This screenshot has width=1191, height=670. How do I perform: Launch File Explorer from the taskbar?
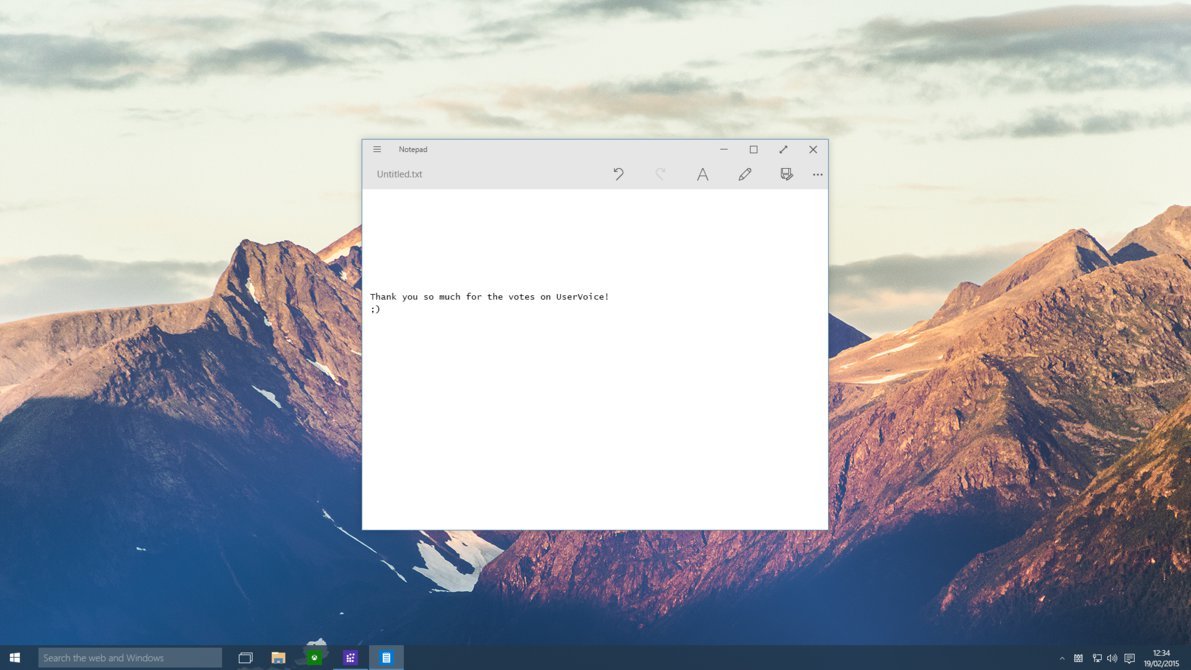pyautogui.click(x=279, y=658)
